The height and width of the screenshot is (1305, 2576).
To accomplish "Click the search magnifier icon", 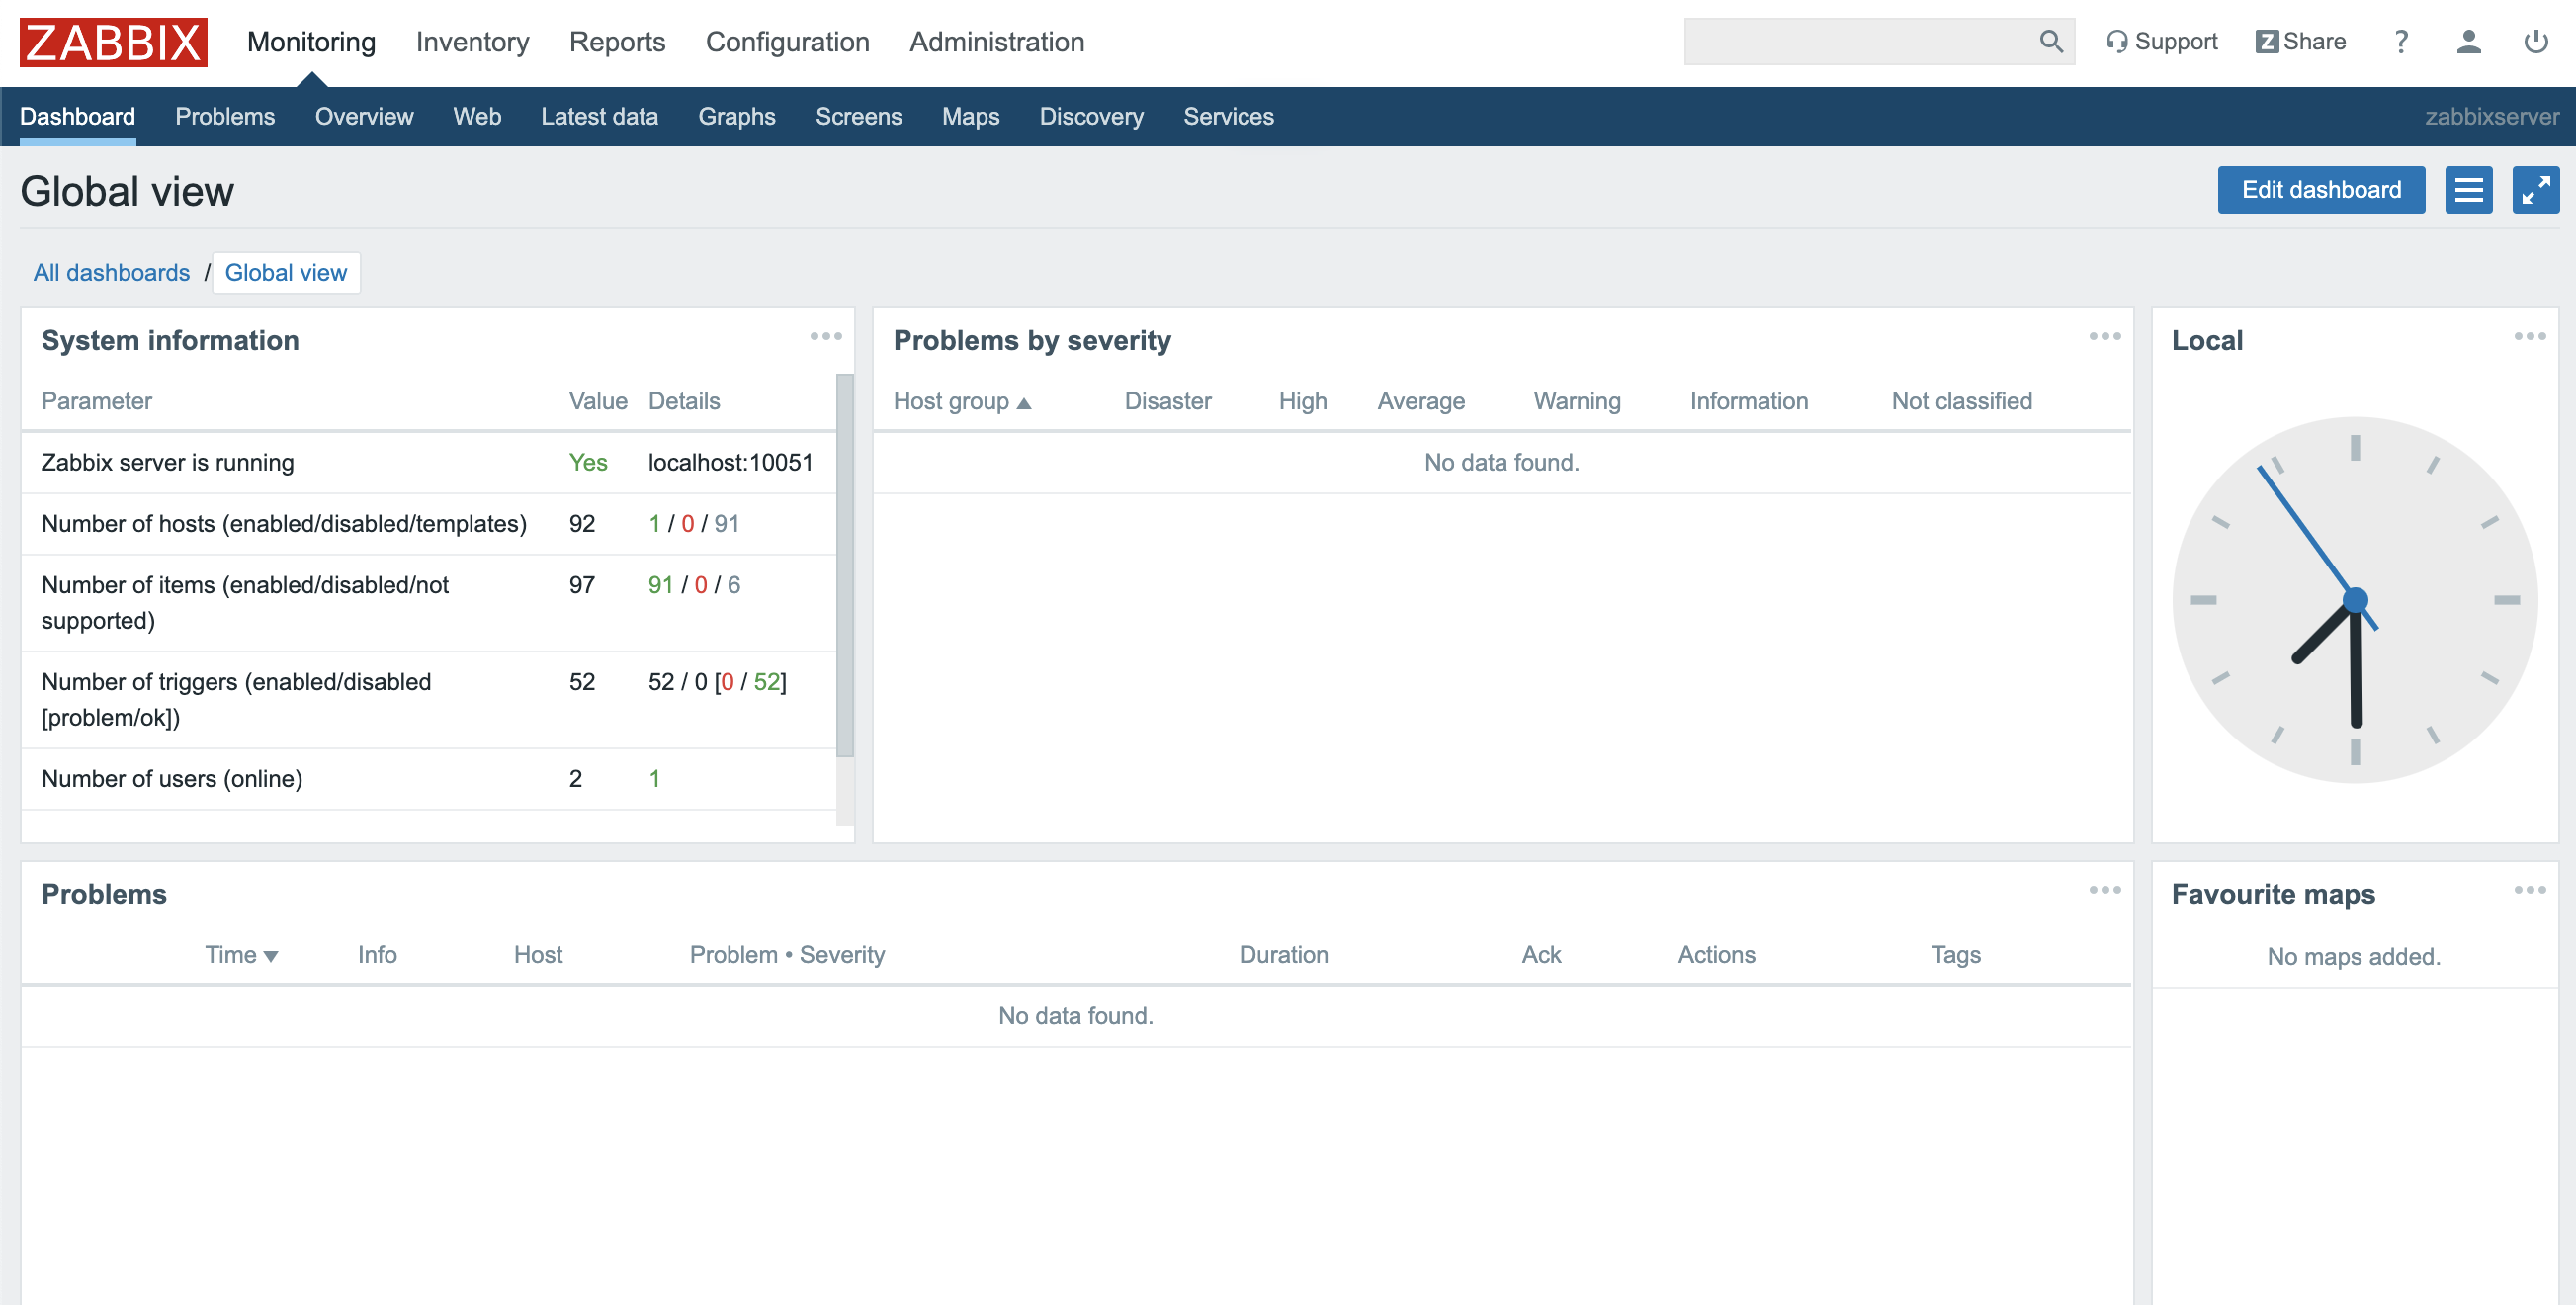I will click(x=2050, y=42).
